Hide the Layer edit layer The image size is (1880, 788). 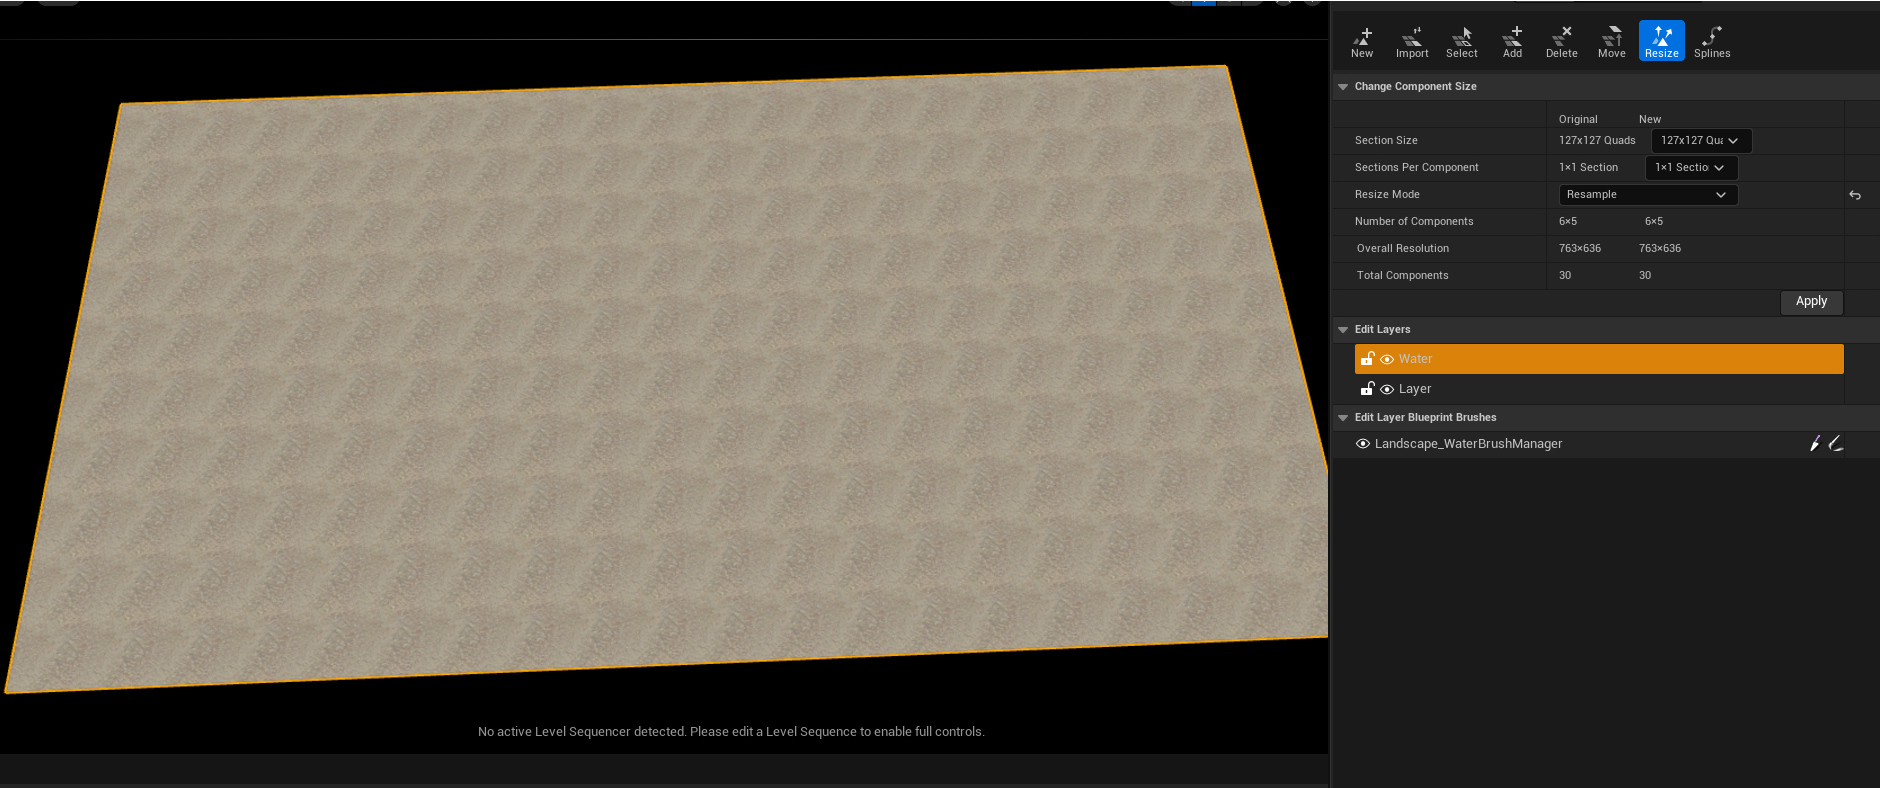[x=1387, y=389]
